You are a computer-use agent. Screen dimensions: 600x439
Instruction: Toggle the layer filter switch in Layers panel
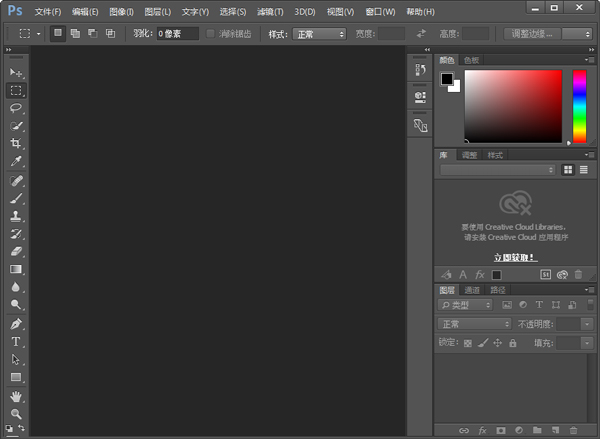[x=588, y=304]
